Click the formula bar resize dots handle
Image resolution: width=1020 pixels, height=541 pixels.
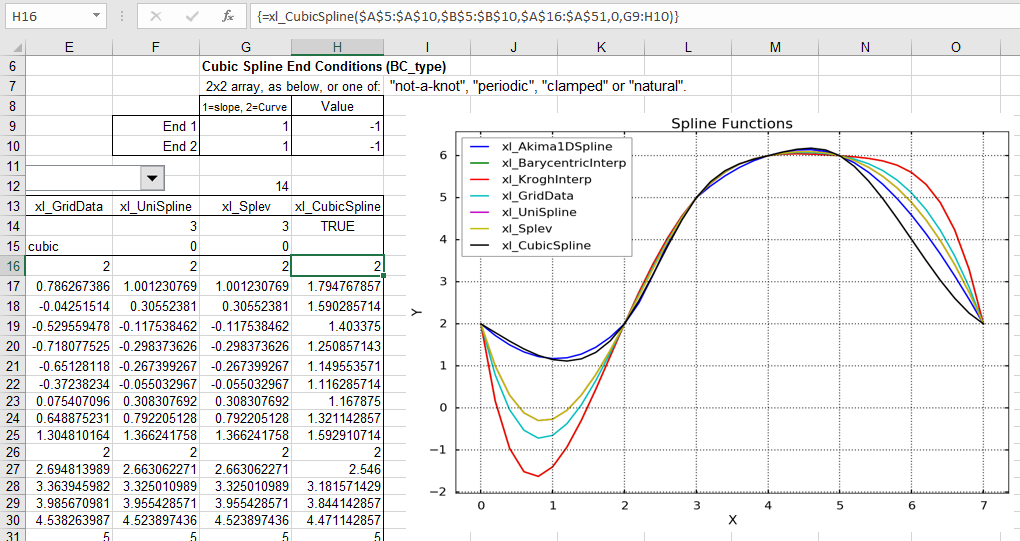pyautogui.click(x=121, y=16)
